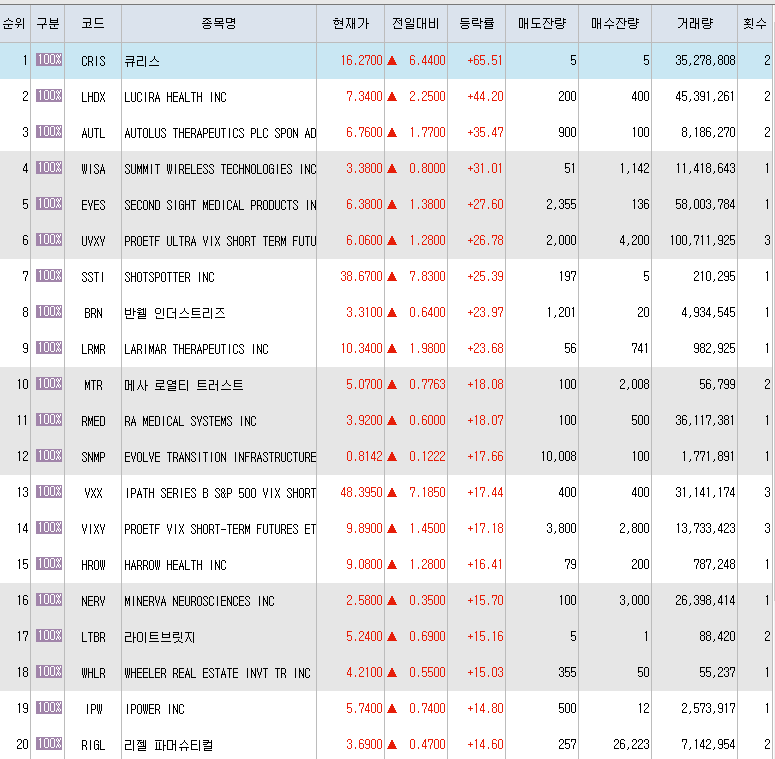Click the 100% badge in the WHLR row
This screenshot has height=759, width=775.
(x=49, y=672)
